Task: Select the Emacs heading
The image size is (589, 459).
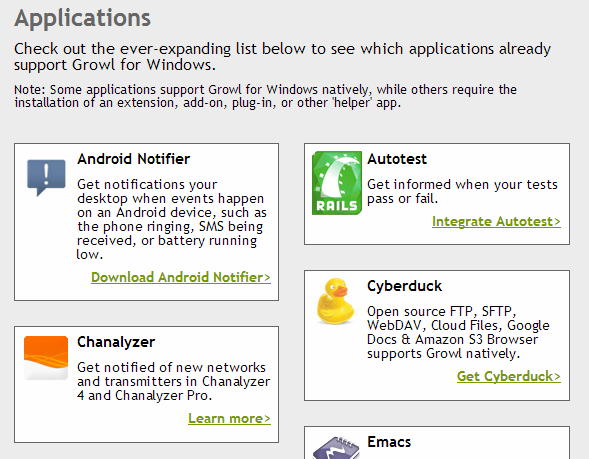Action: (x=389, y=442)
